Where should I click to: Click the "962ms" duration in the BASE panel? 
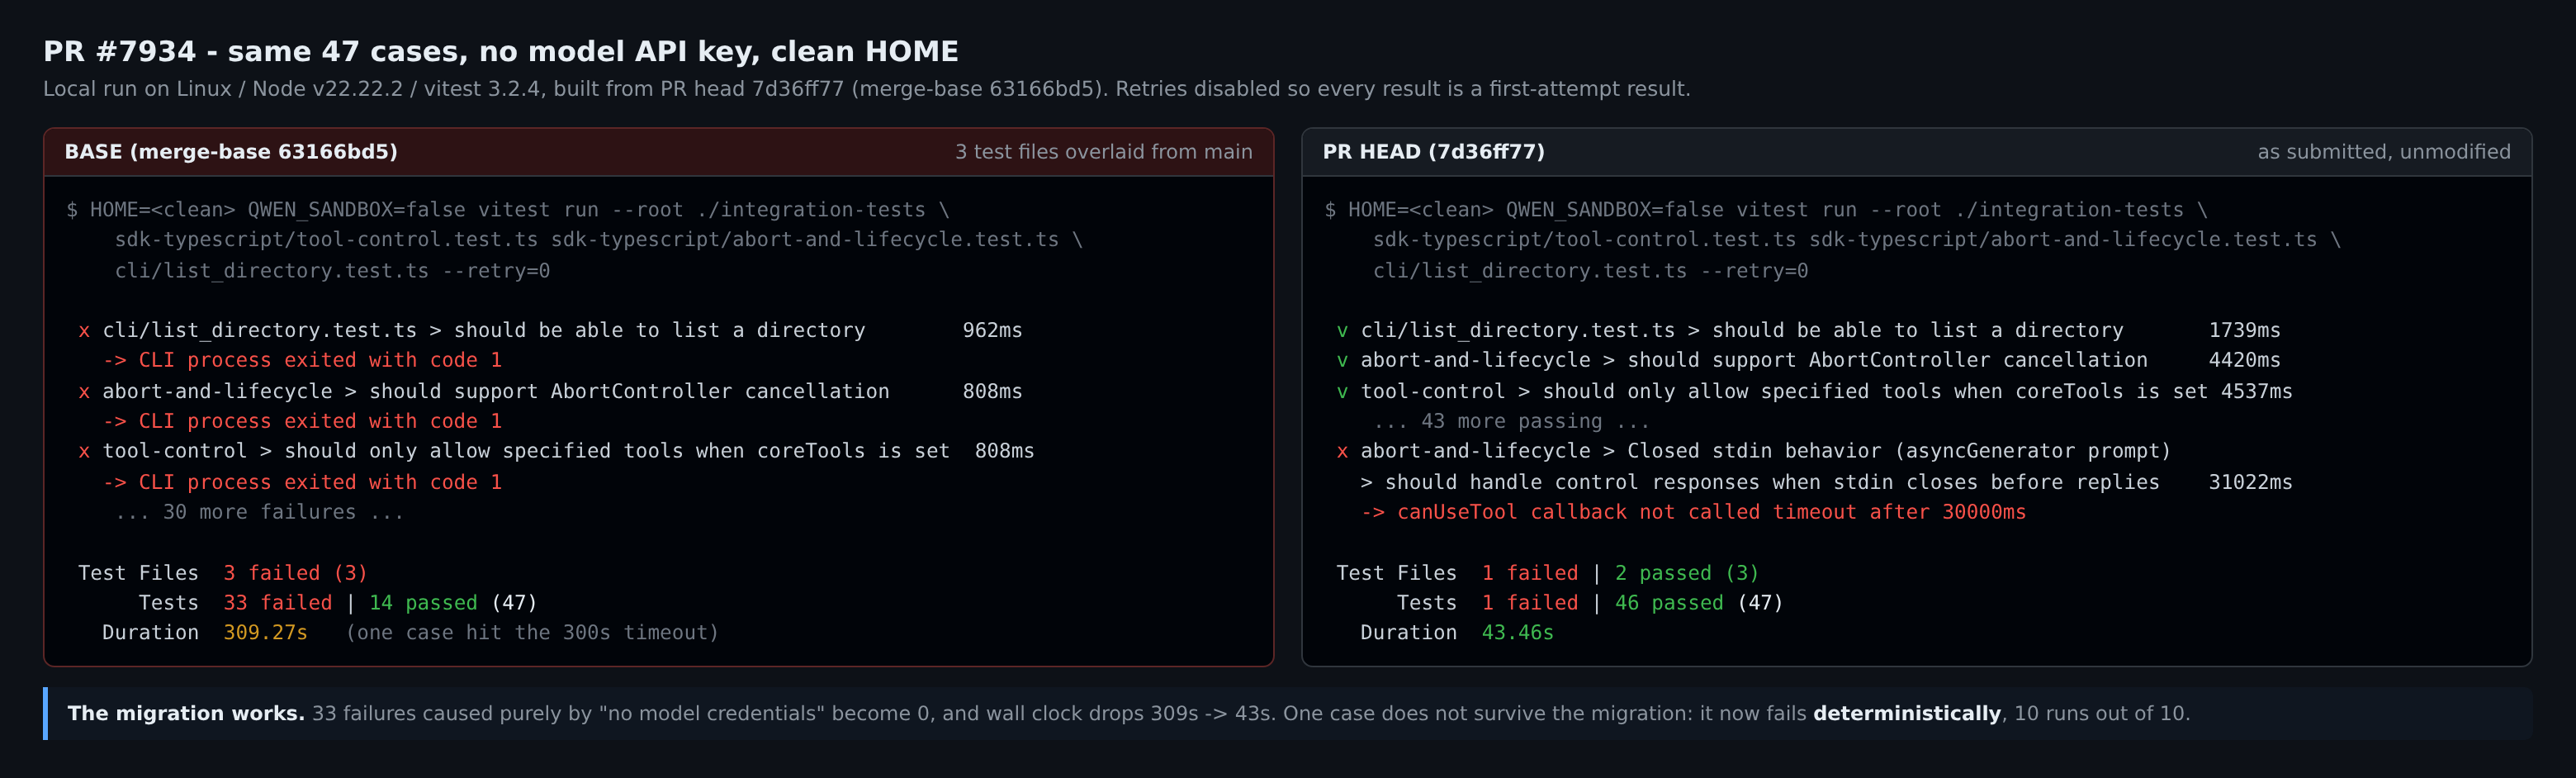pyautogui.click(x=992, y=330)
